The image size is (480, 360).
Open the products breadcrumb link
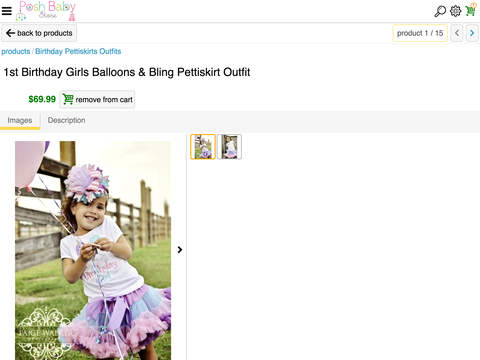(x=16, y=51)
